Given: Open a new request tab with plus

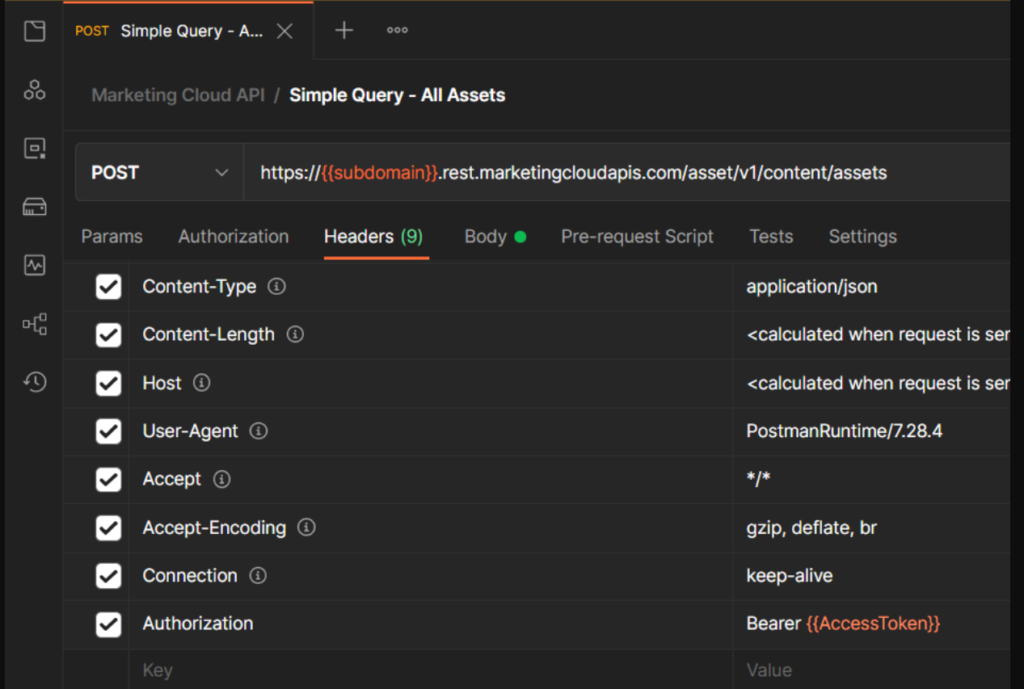Looking at the screenshot, I should pos(343,31).
